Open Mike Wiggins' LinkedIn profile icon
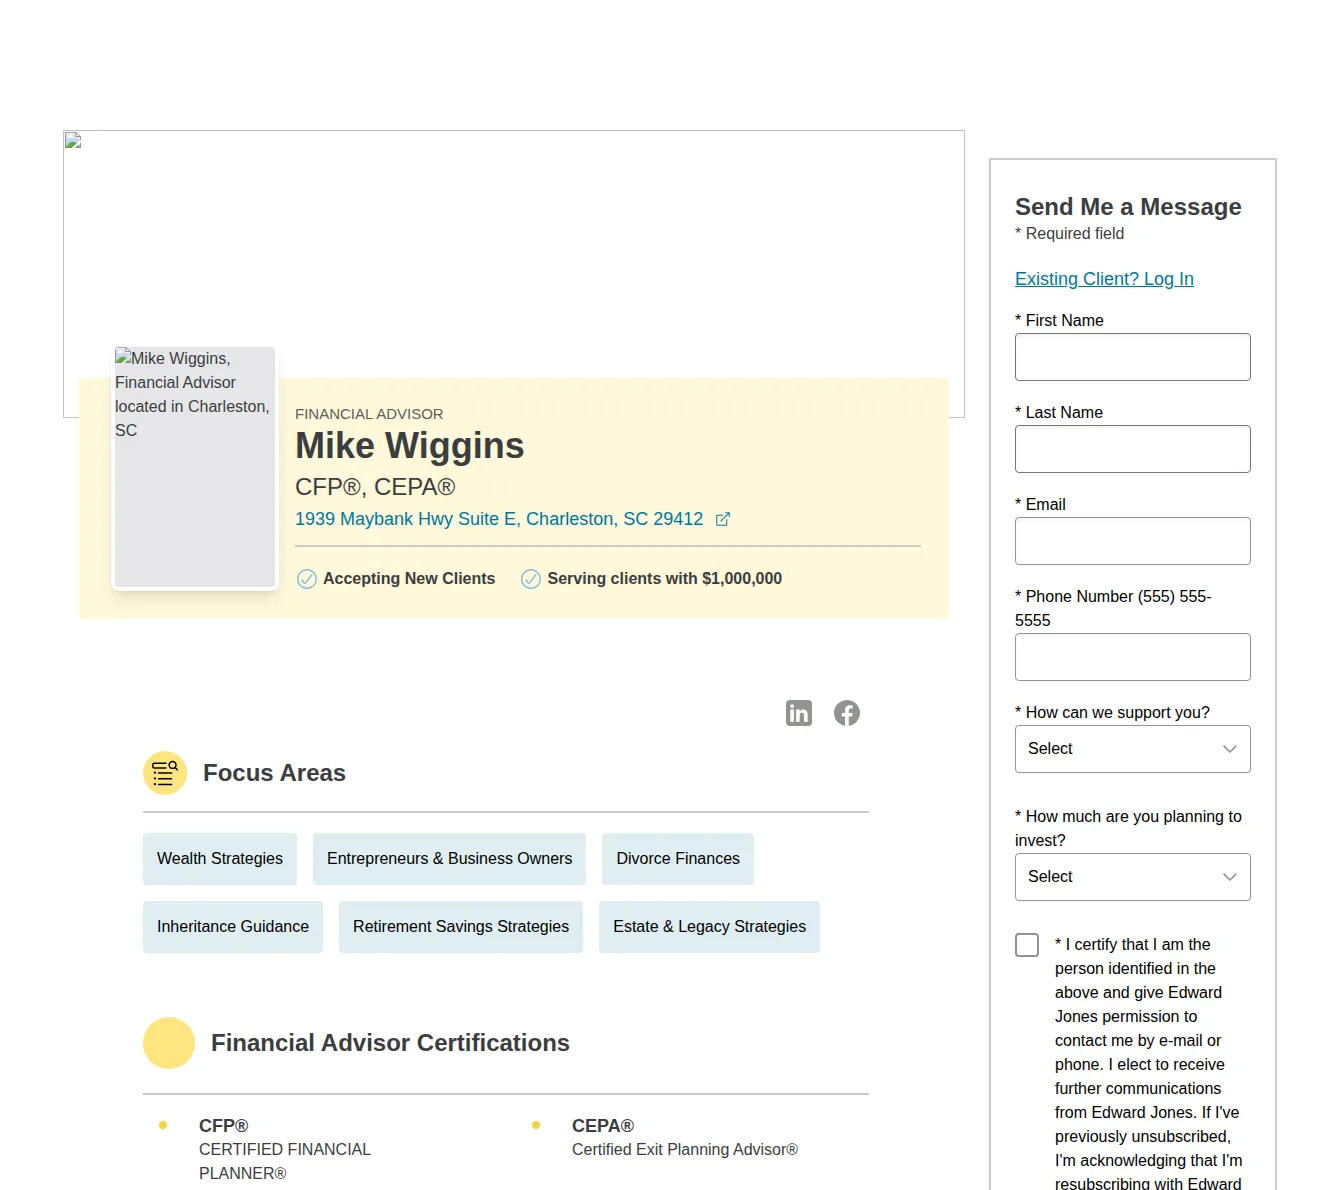This screenshot has width=1340, height=1190. click(799, 713)
